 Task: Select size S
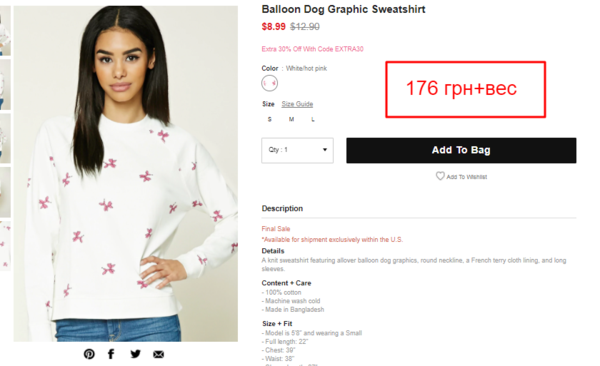click(x=270, y=119)
